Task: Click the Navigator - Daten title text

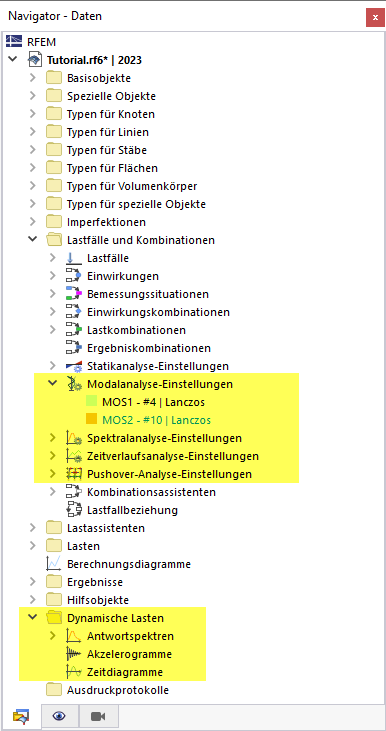Action: [55, 16]
